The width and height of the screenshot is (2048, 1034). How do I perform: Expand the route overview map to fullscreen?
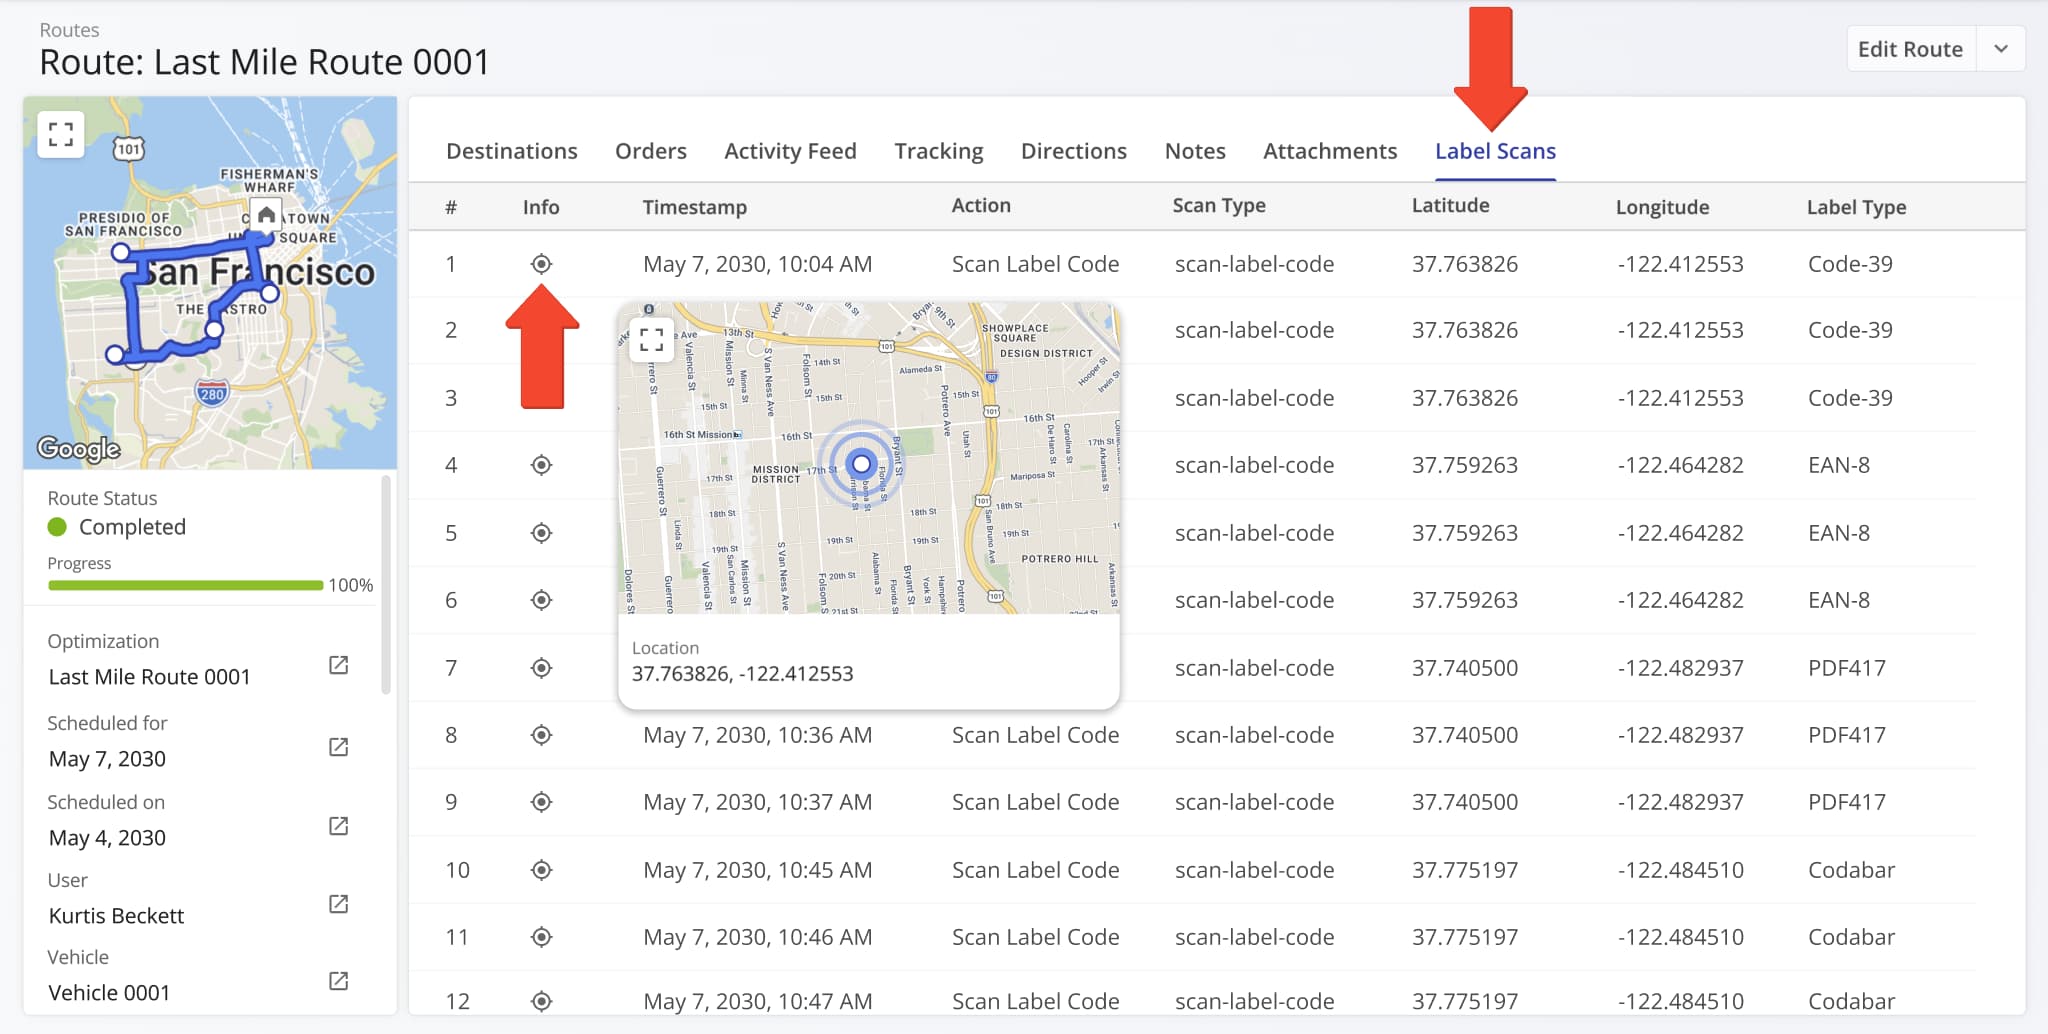tap(61, 132)
